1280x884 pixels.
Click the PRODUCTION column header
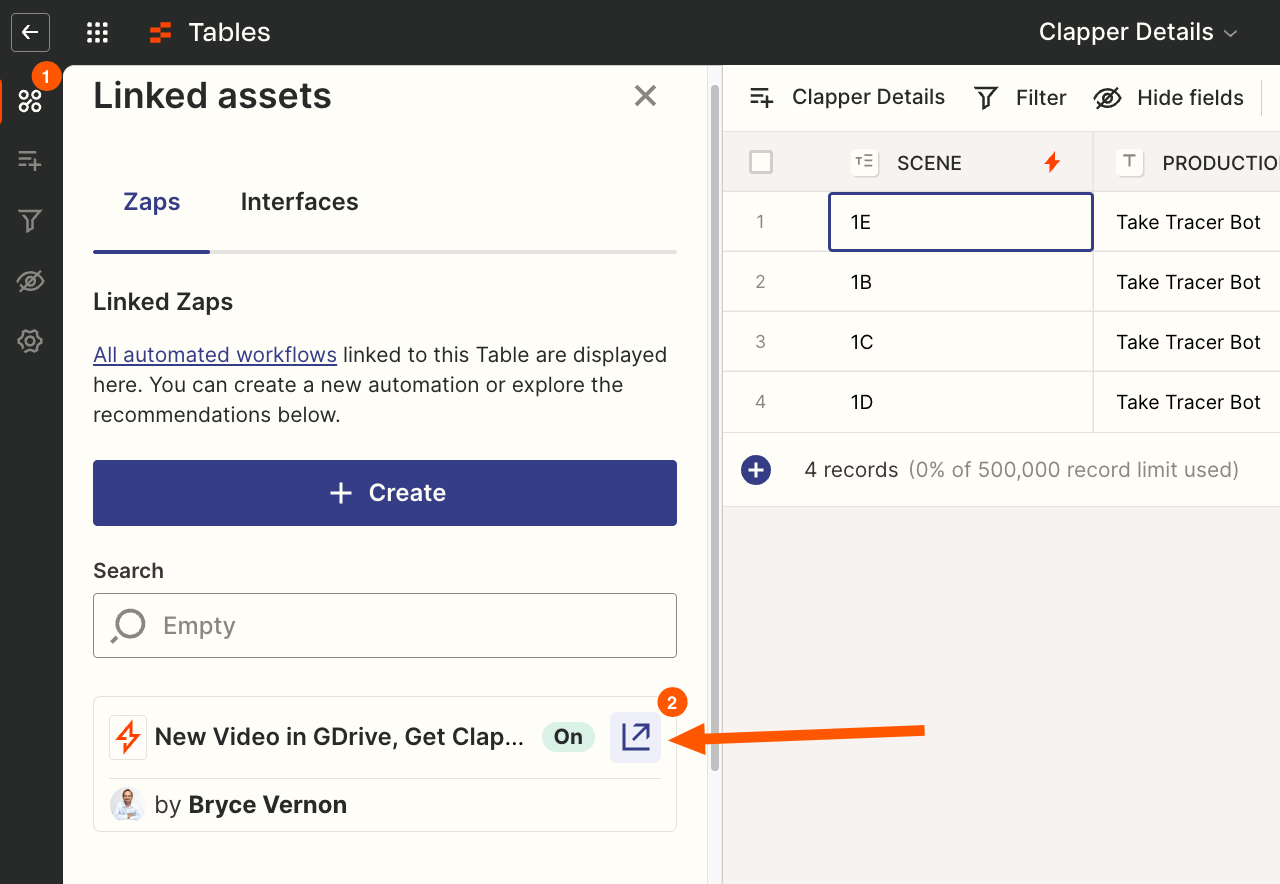(x=1186, y=162)
